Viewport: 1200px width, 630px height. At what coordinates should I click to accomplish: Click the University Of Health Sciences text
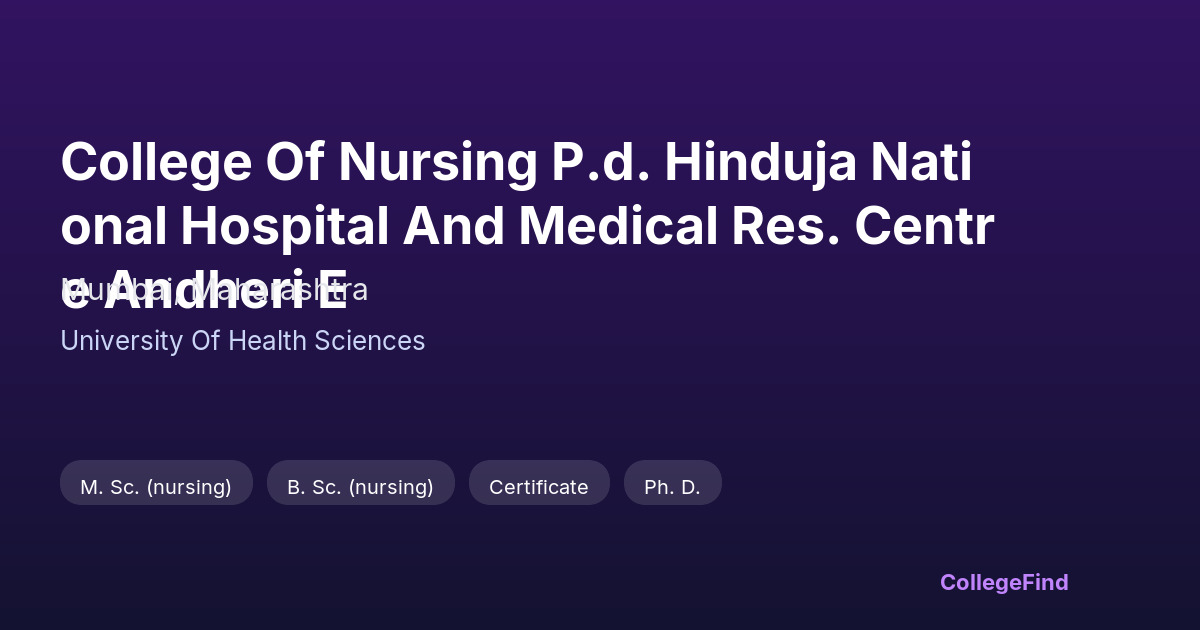(x=242, y=341)
